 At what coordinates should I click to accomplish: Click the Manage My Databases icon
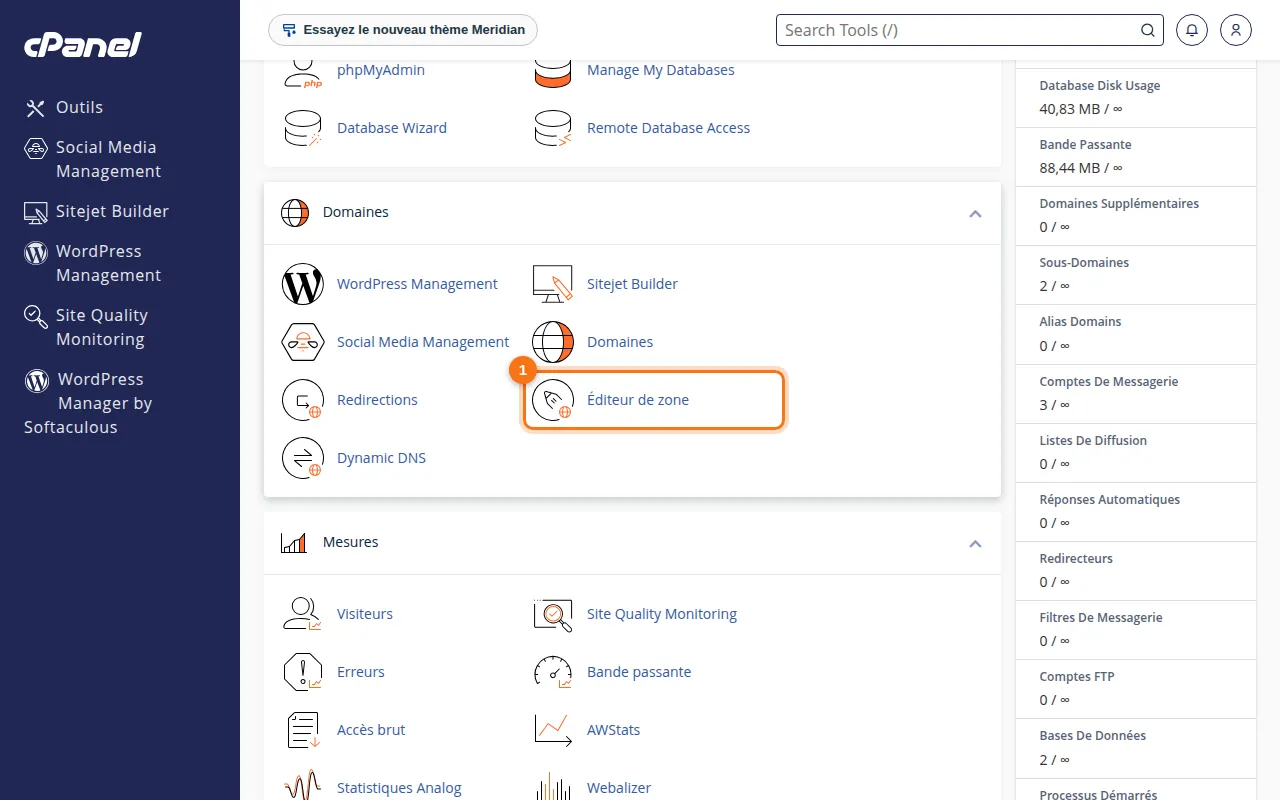pyautogui.click(x=553, y=72)
